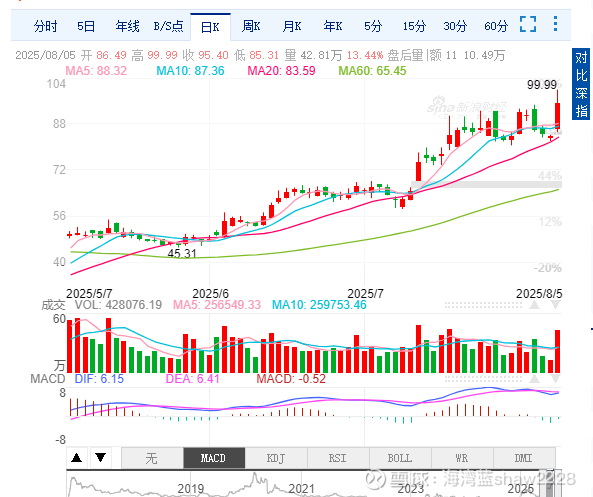
Task: Click the volume panel dotted drag handle
Action: click(x=483, y=305)
